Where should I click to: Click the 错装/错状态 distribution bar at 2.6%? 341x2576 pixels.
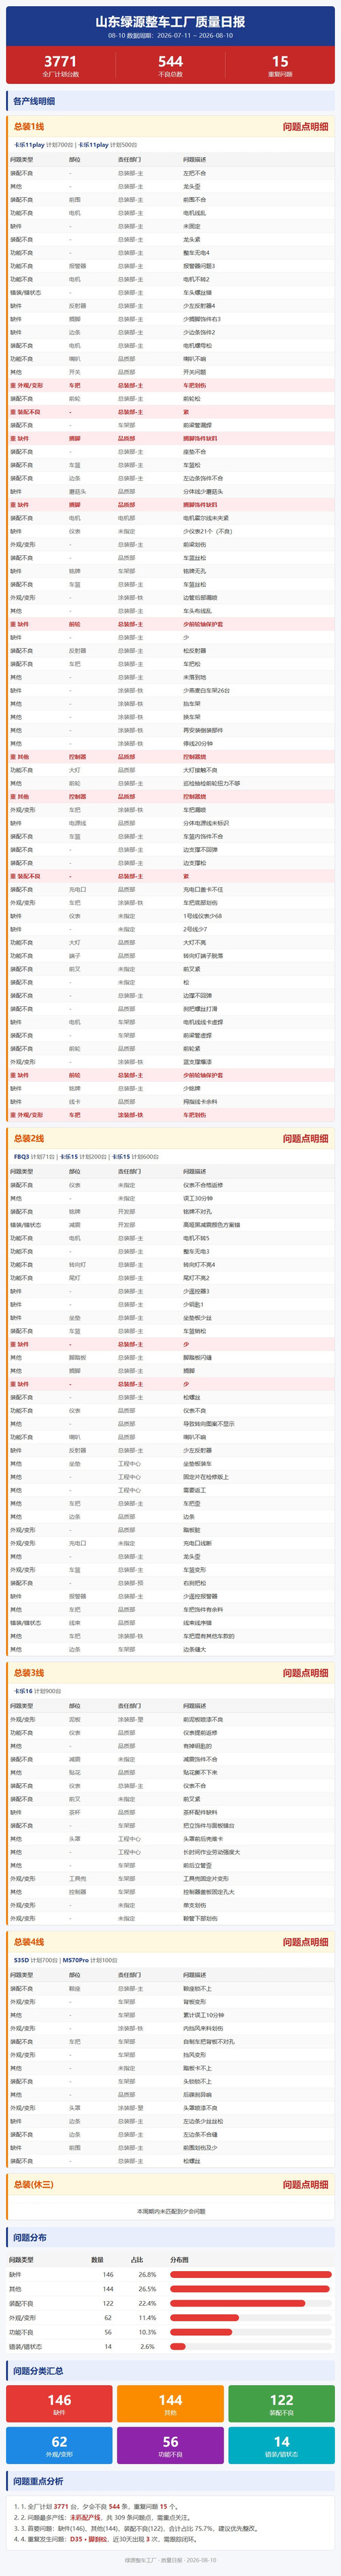(178, 2346)
